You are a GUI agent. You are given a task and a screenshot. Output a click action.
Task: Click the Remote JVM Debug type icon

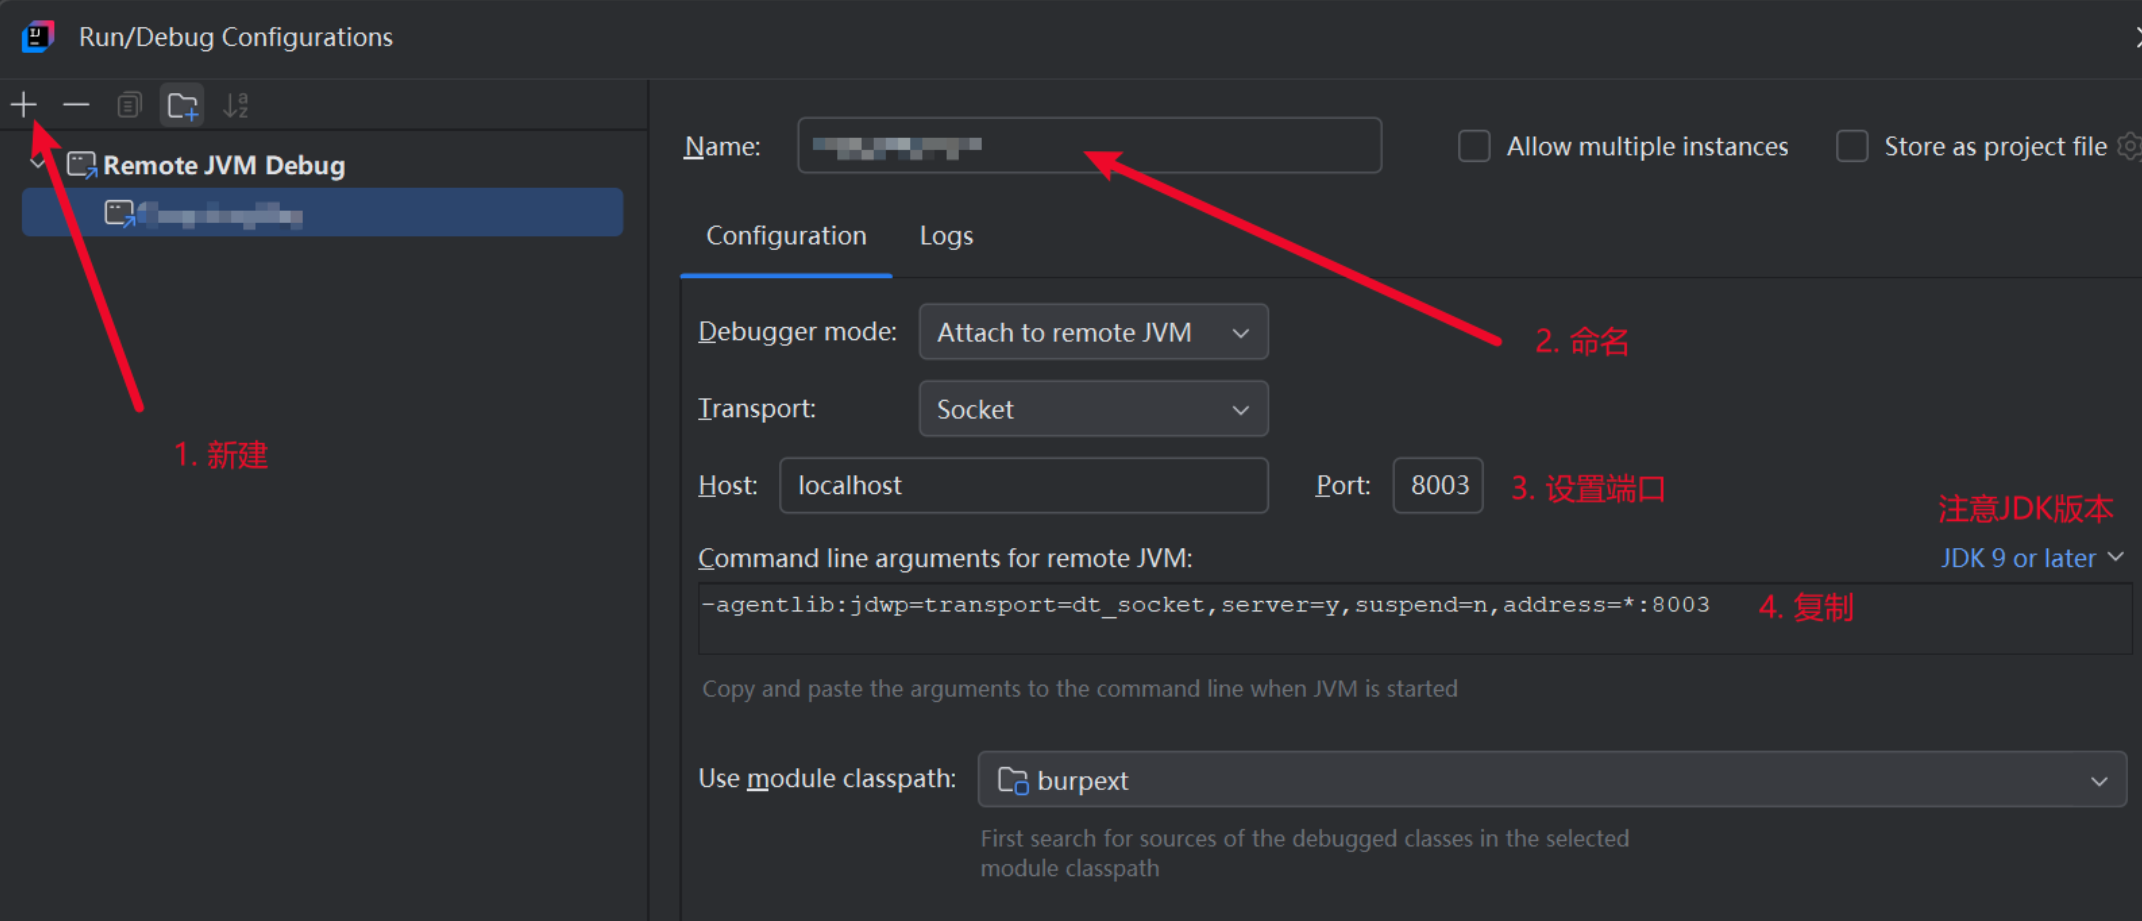(x=81, y=165)
